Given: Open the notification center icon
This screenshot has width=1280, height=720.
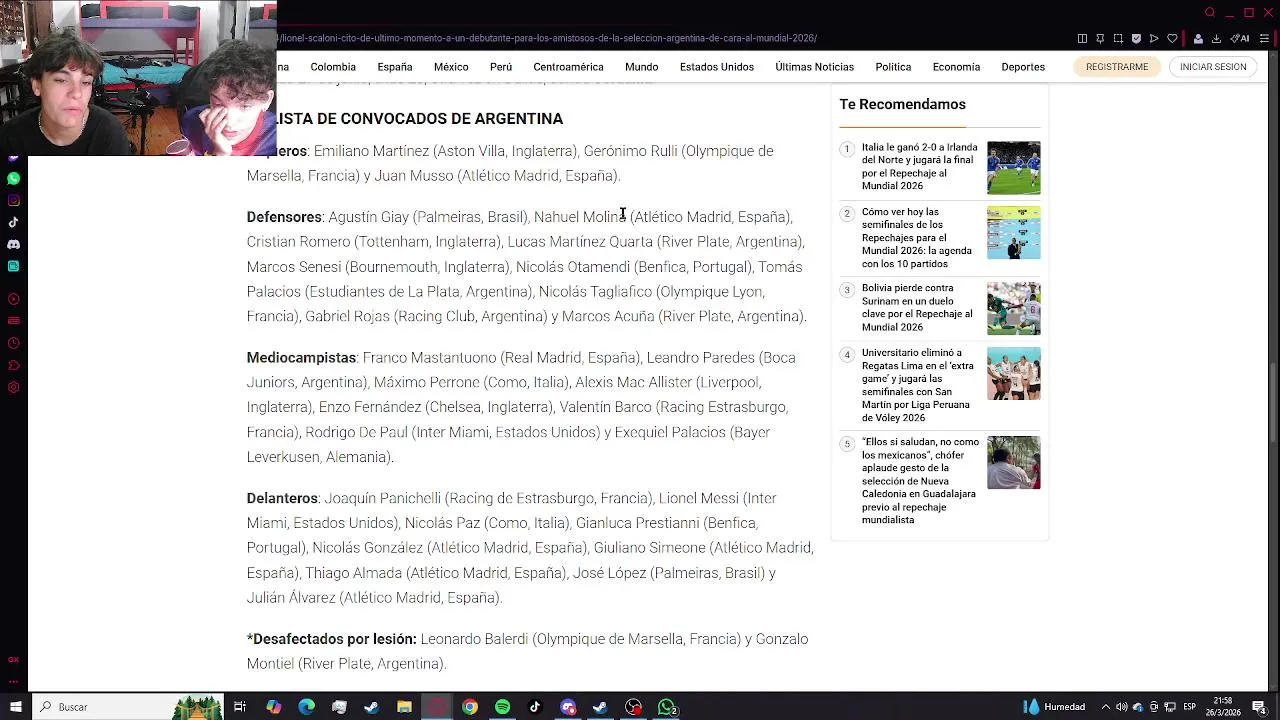Looking at the screenshot, I should pos(1259,707).
